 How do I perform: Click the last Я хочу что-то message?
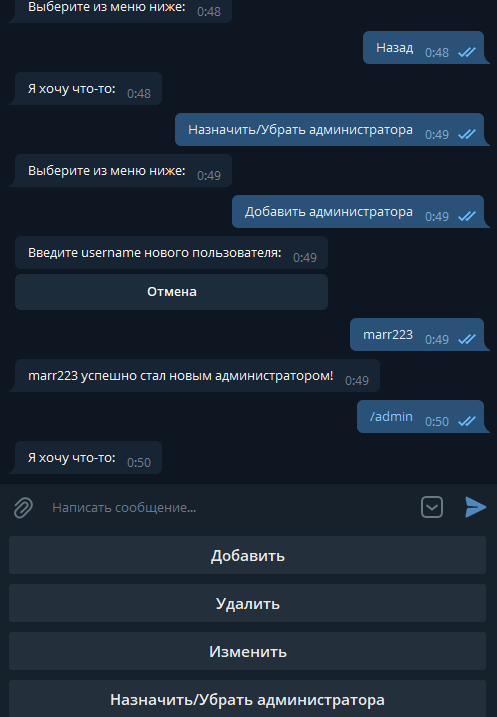pos(88,457)
